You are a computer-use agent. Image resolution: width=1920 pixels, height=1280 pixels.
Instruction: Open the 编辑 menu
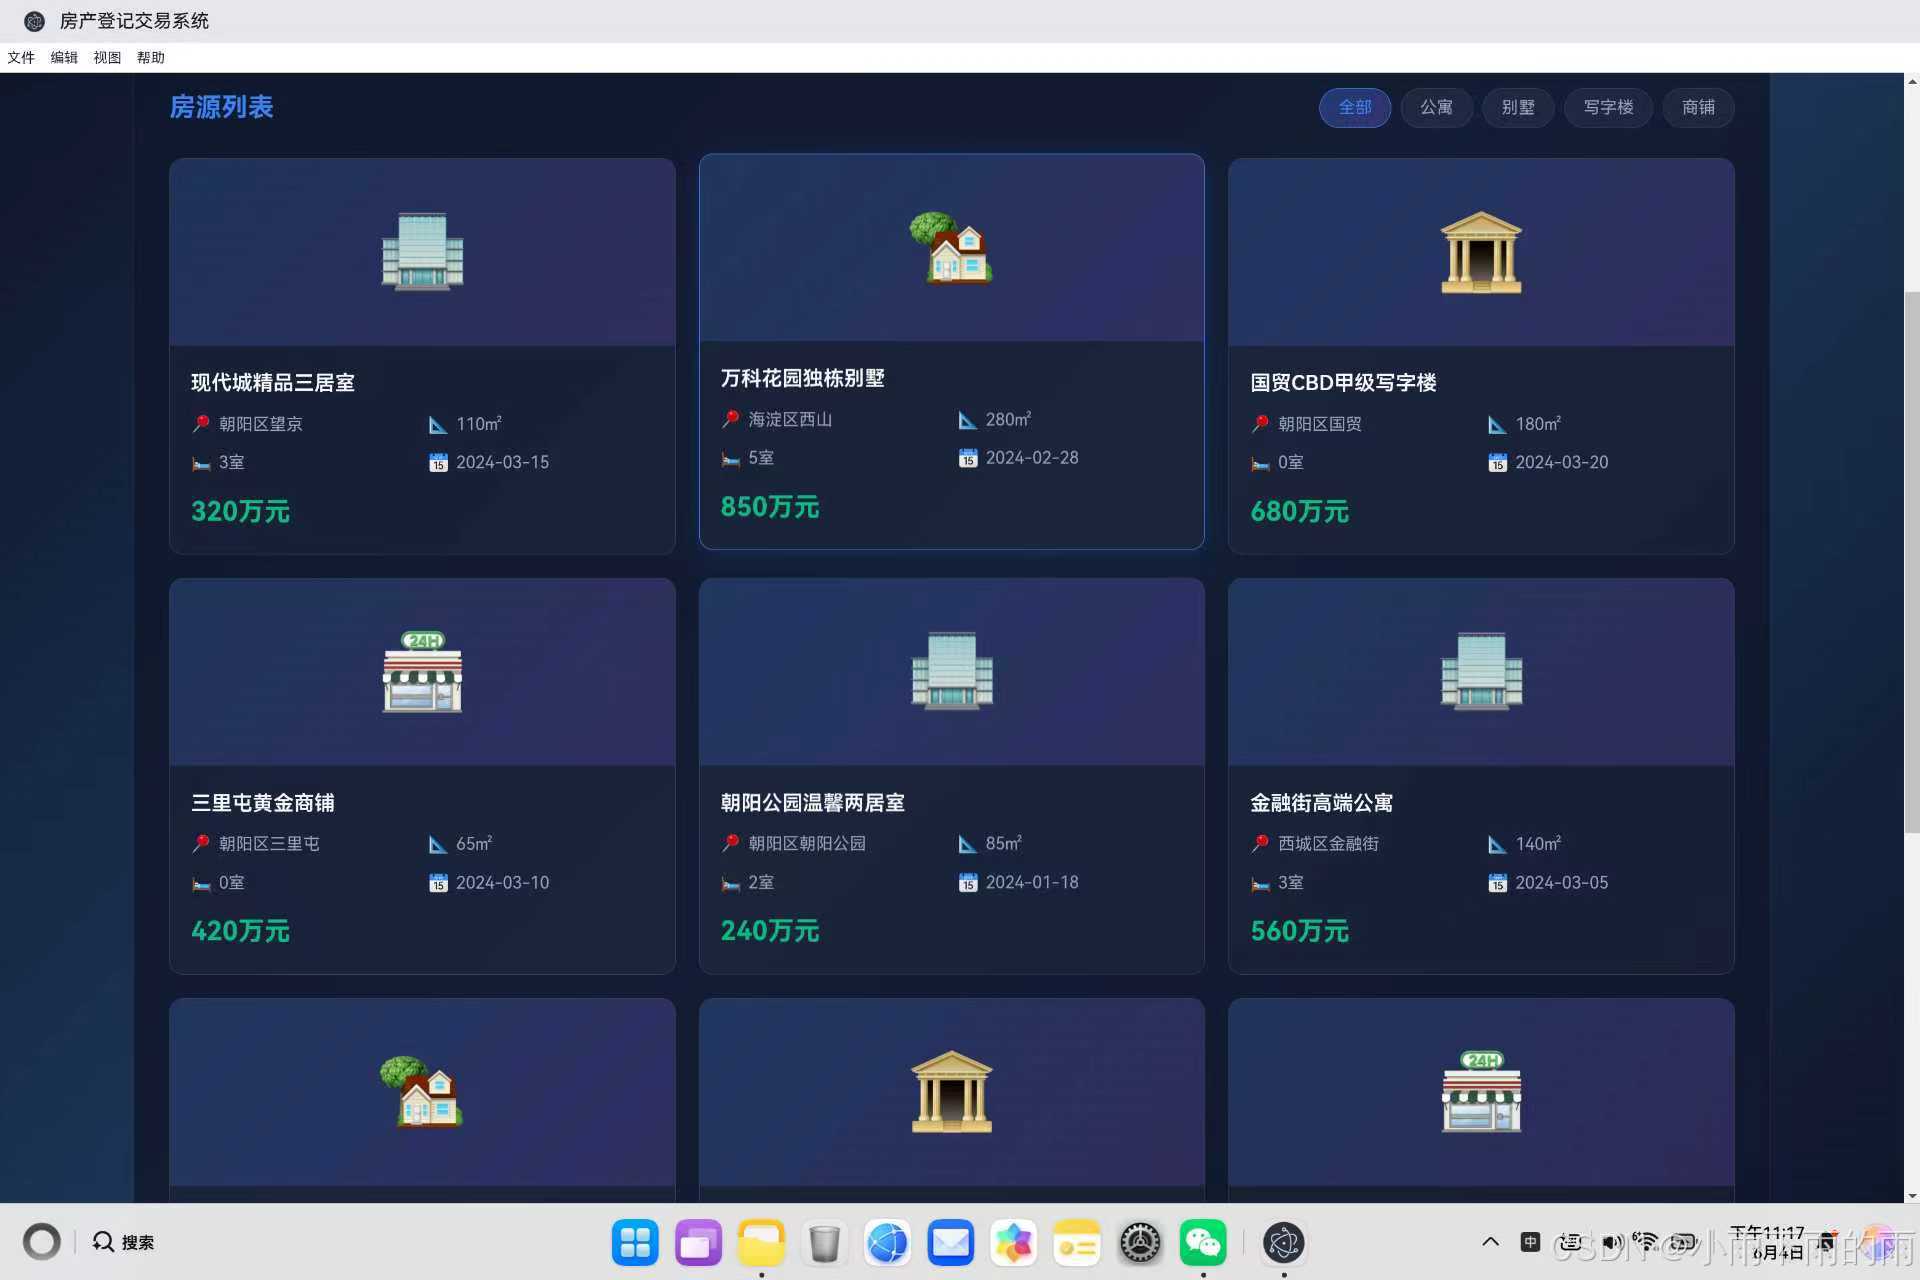point(64,57)
